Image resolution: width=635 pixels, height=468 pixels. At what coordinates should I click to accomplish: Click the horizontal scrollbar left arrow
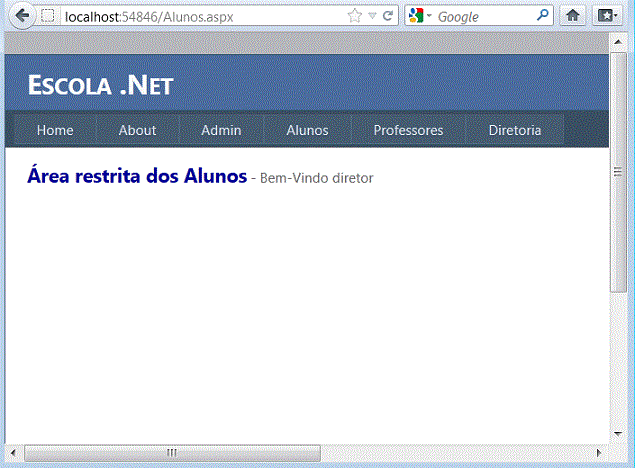(x=13, y=453)
